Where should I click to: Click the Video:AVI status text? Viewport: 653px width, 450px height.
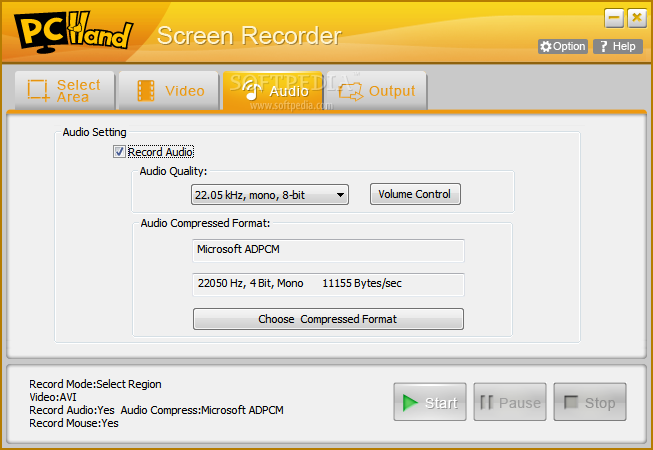coord(53,397)
